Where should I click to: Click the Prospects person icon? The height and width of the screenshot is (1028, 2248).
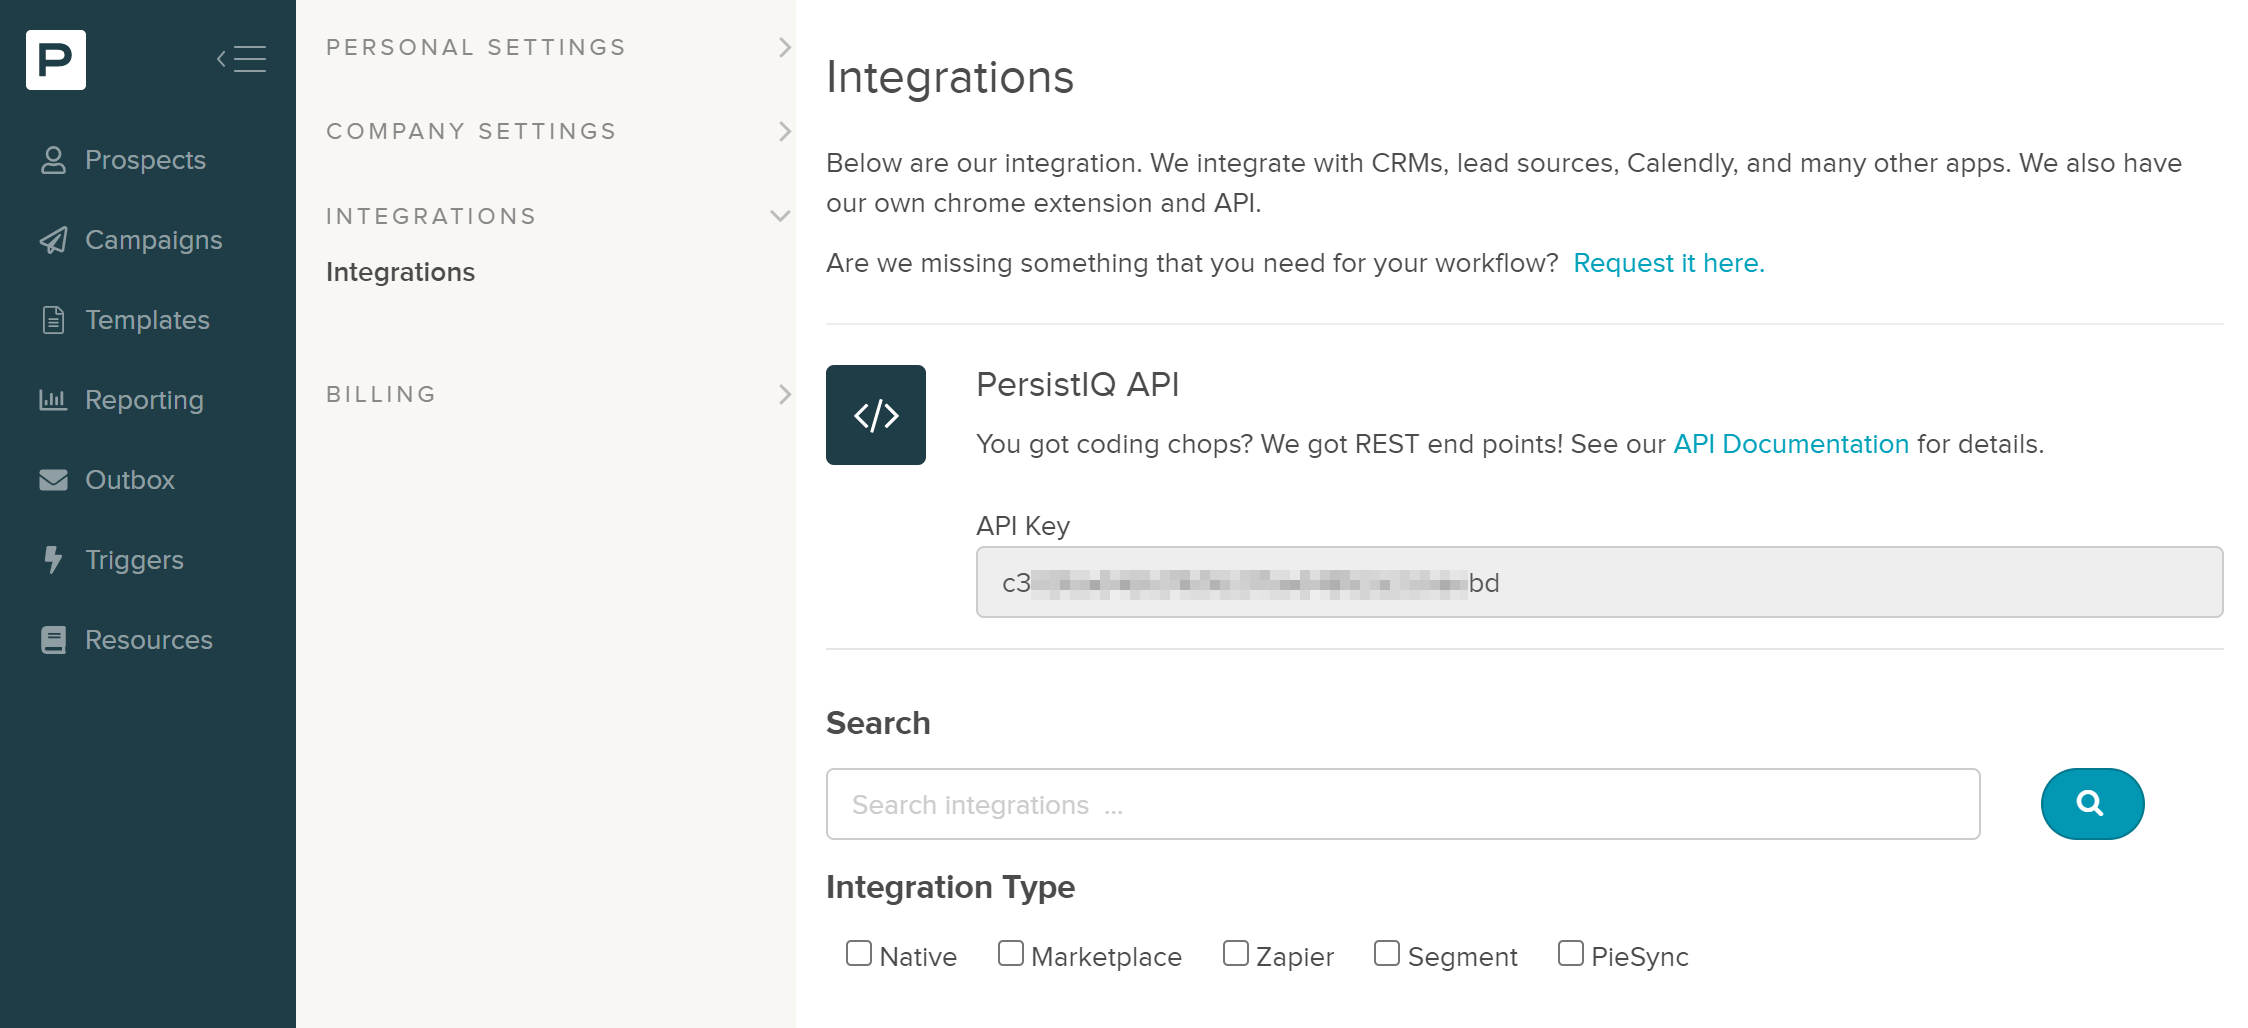pyautogui.click(x=53, y=160)
